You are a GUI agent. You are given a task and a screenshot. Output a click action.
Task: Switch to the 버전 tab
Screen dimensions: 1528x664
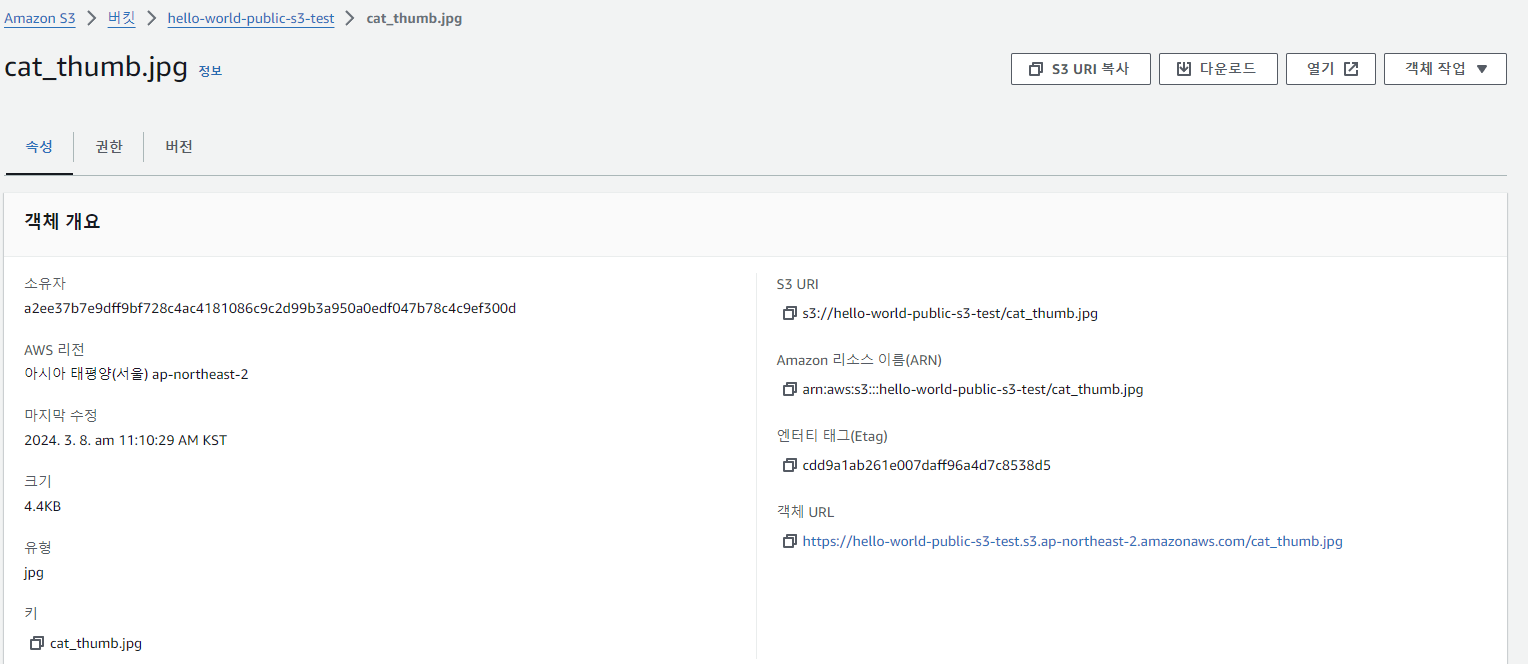click(x=179, y=147)
